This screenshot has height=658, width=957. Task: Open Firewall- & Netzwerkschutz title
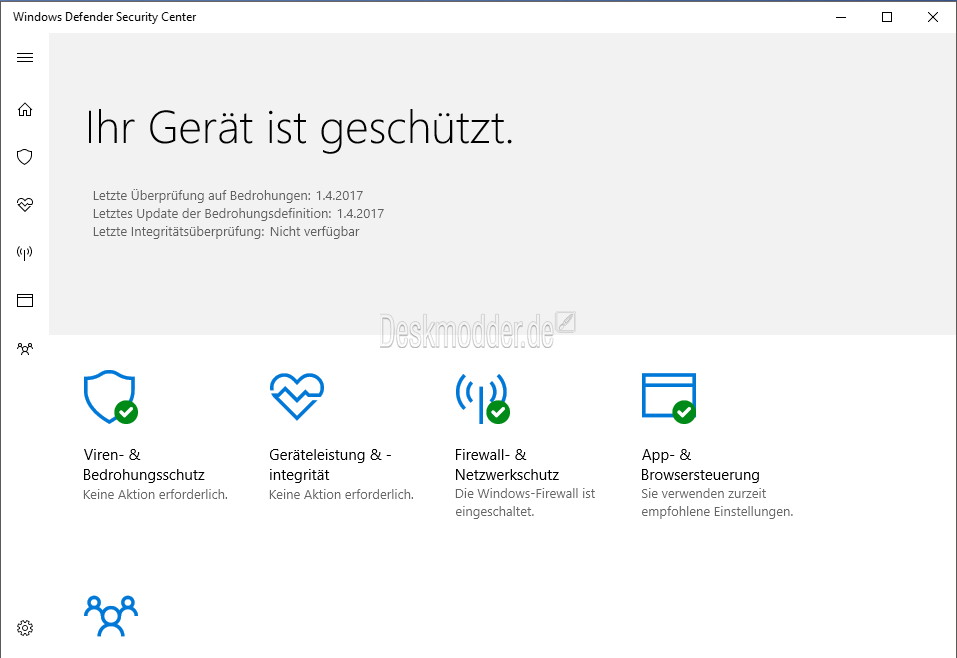coord(507,465)
